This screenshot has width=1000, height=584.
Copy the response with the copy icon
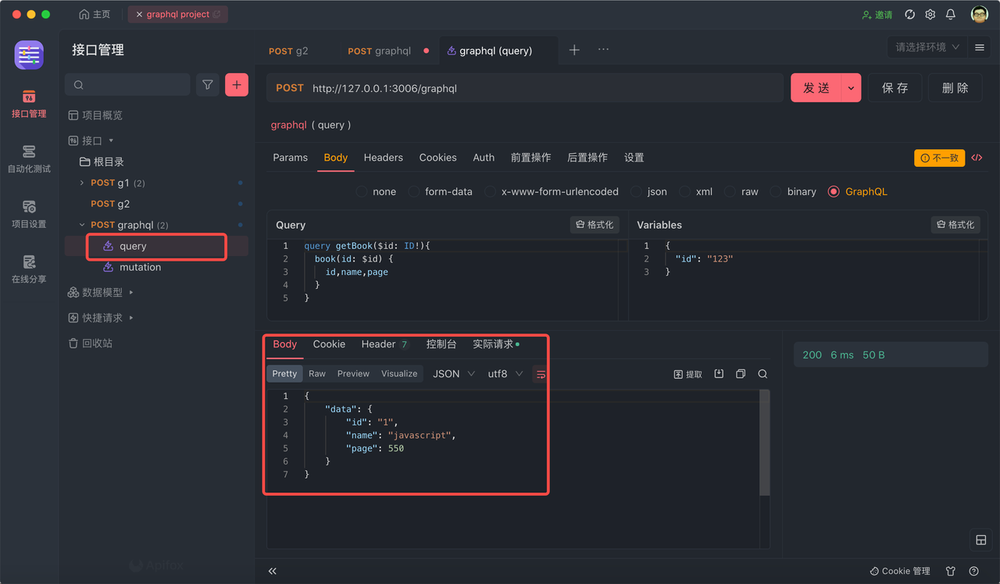(x=740, y=373)
